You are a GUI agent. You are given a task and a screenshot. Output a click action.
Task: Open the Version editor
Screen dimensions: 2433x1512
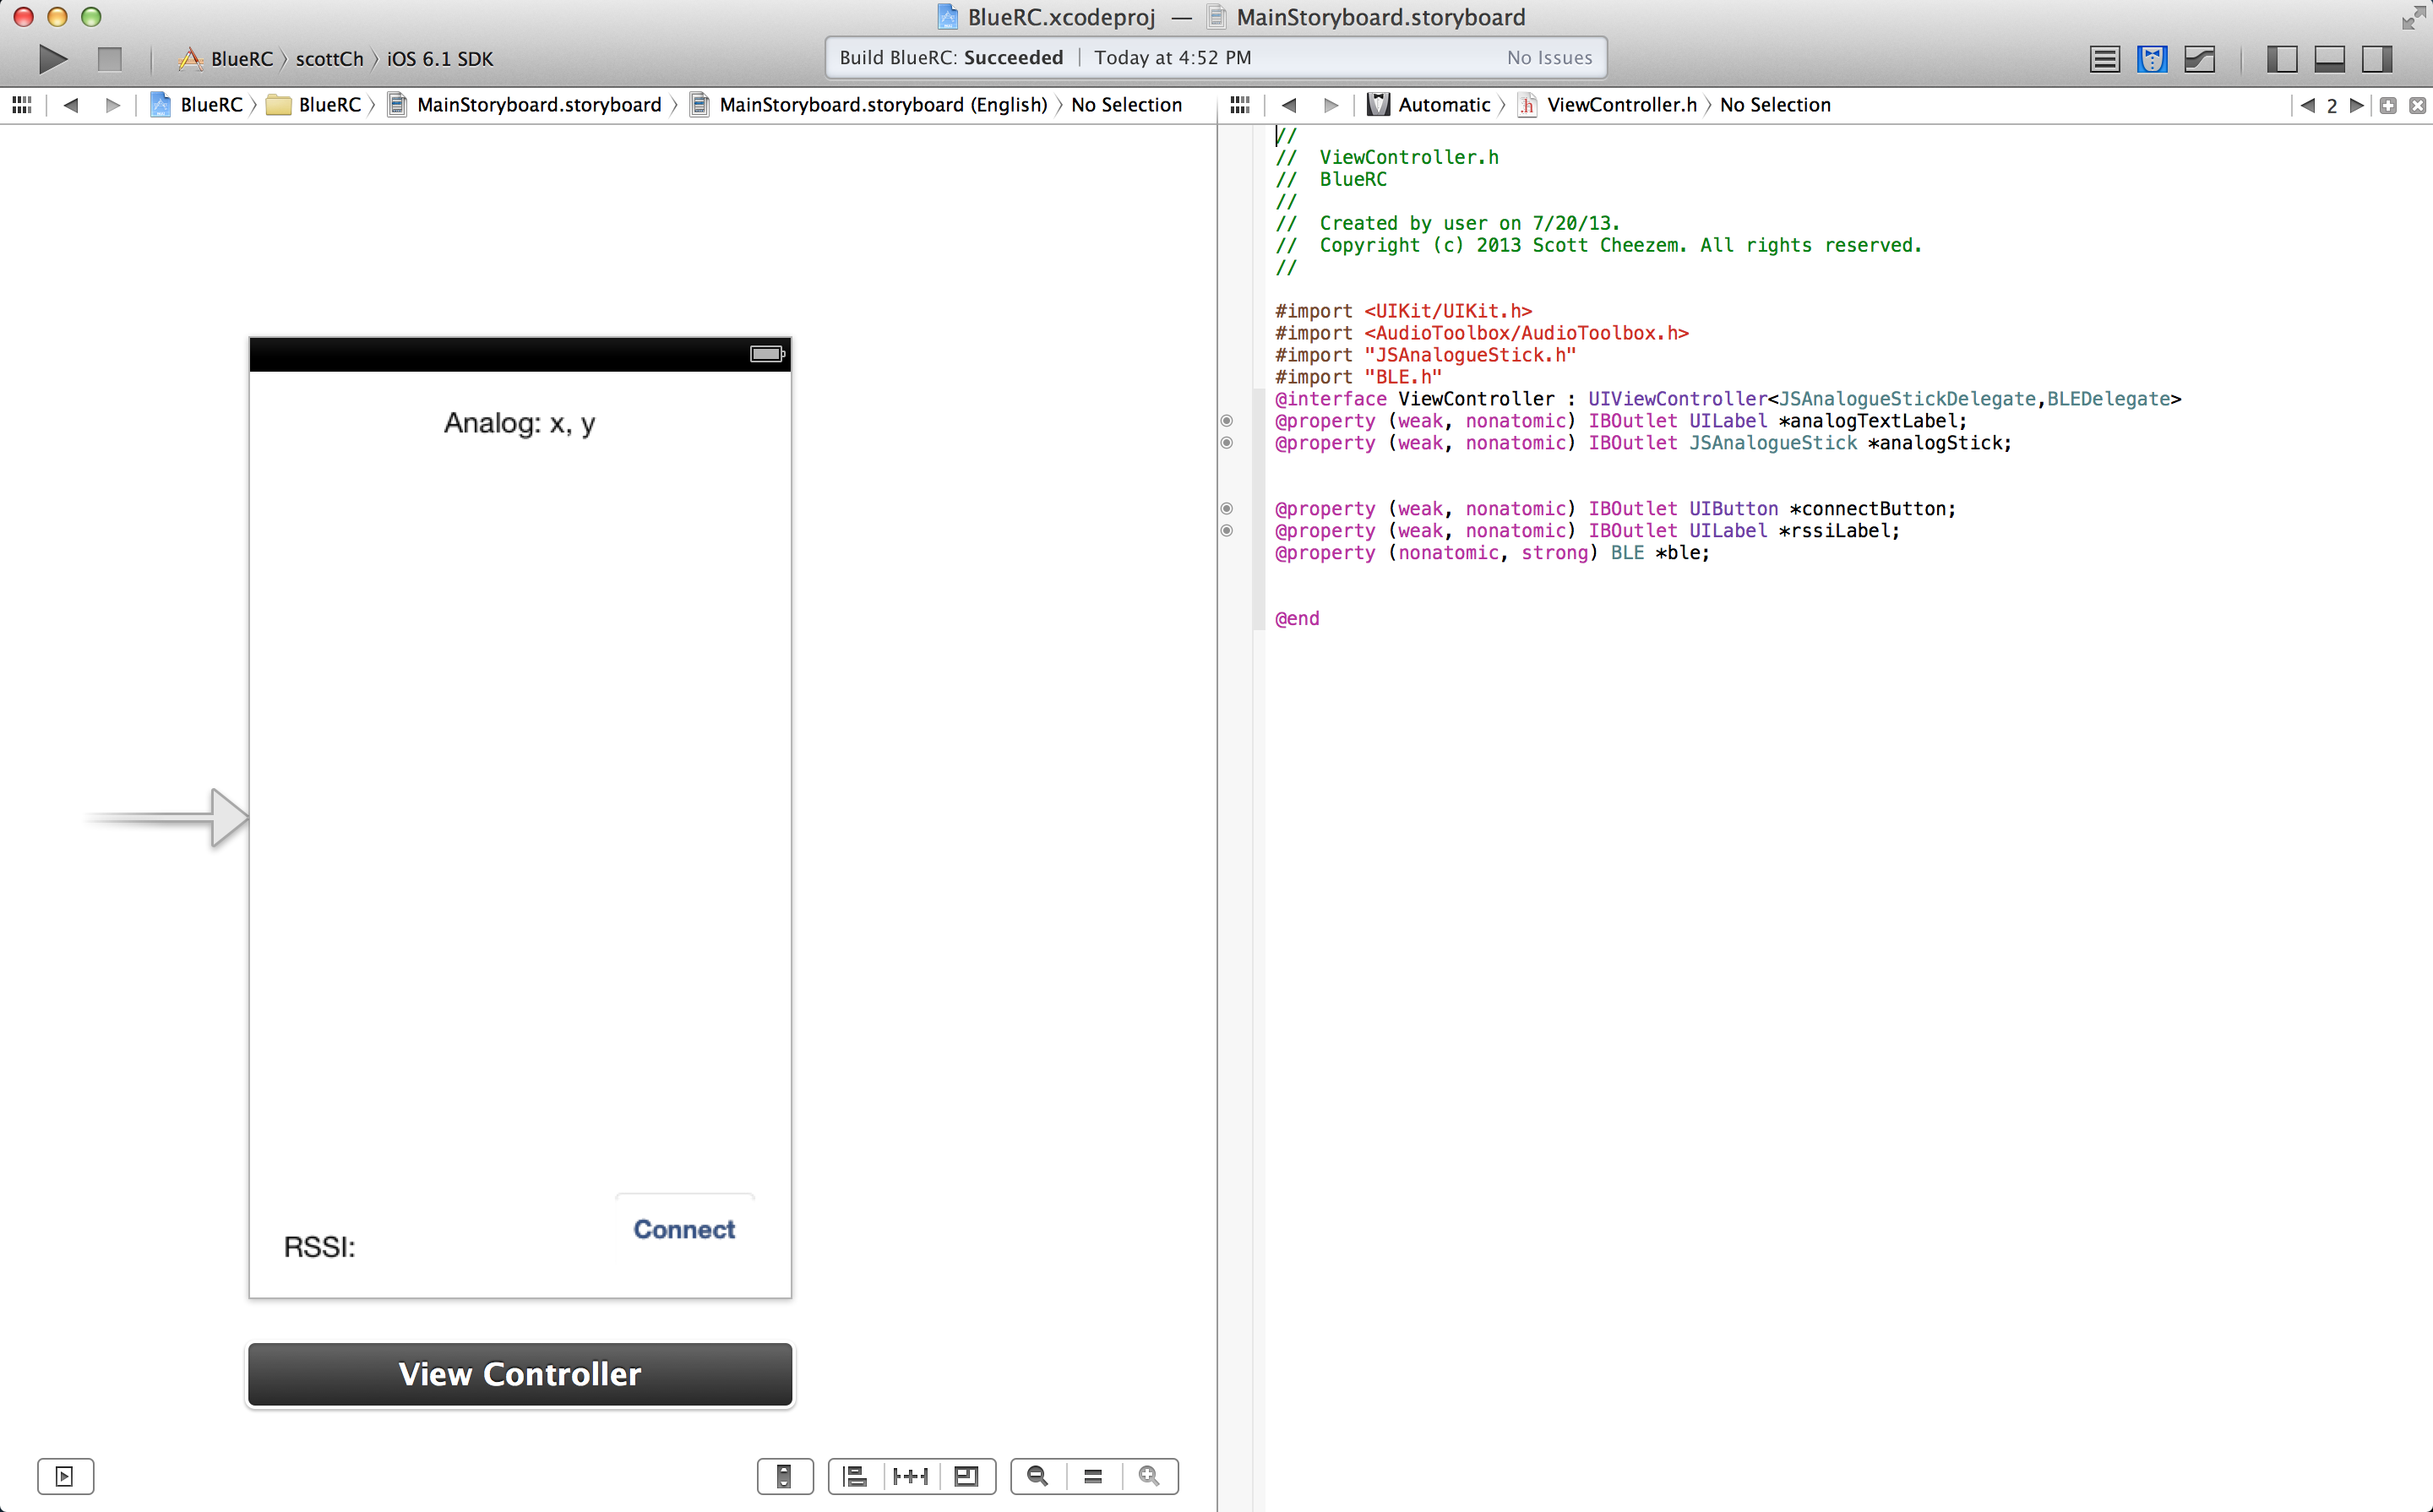coord(2199,58)
